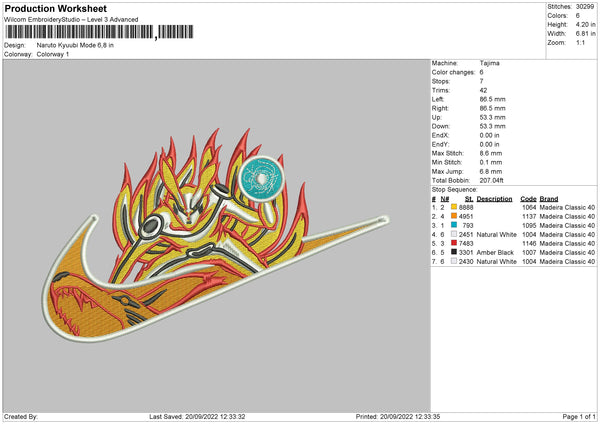Select the 'Color changes:' label
The height and width of the screenshot is (424, 600).
click(x=453, y=72)
